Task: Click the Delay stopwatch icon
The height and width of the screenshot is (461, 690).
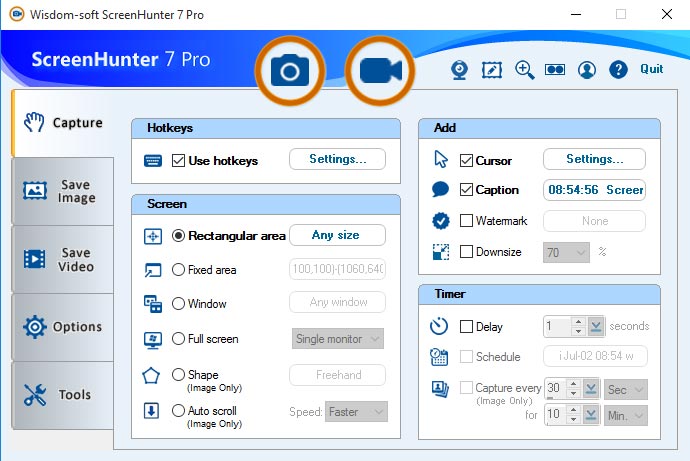Action: pos(439,326)
